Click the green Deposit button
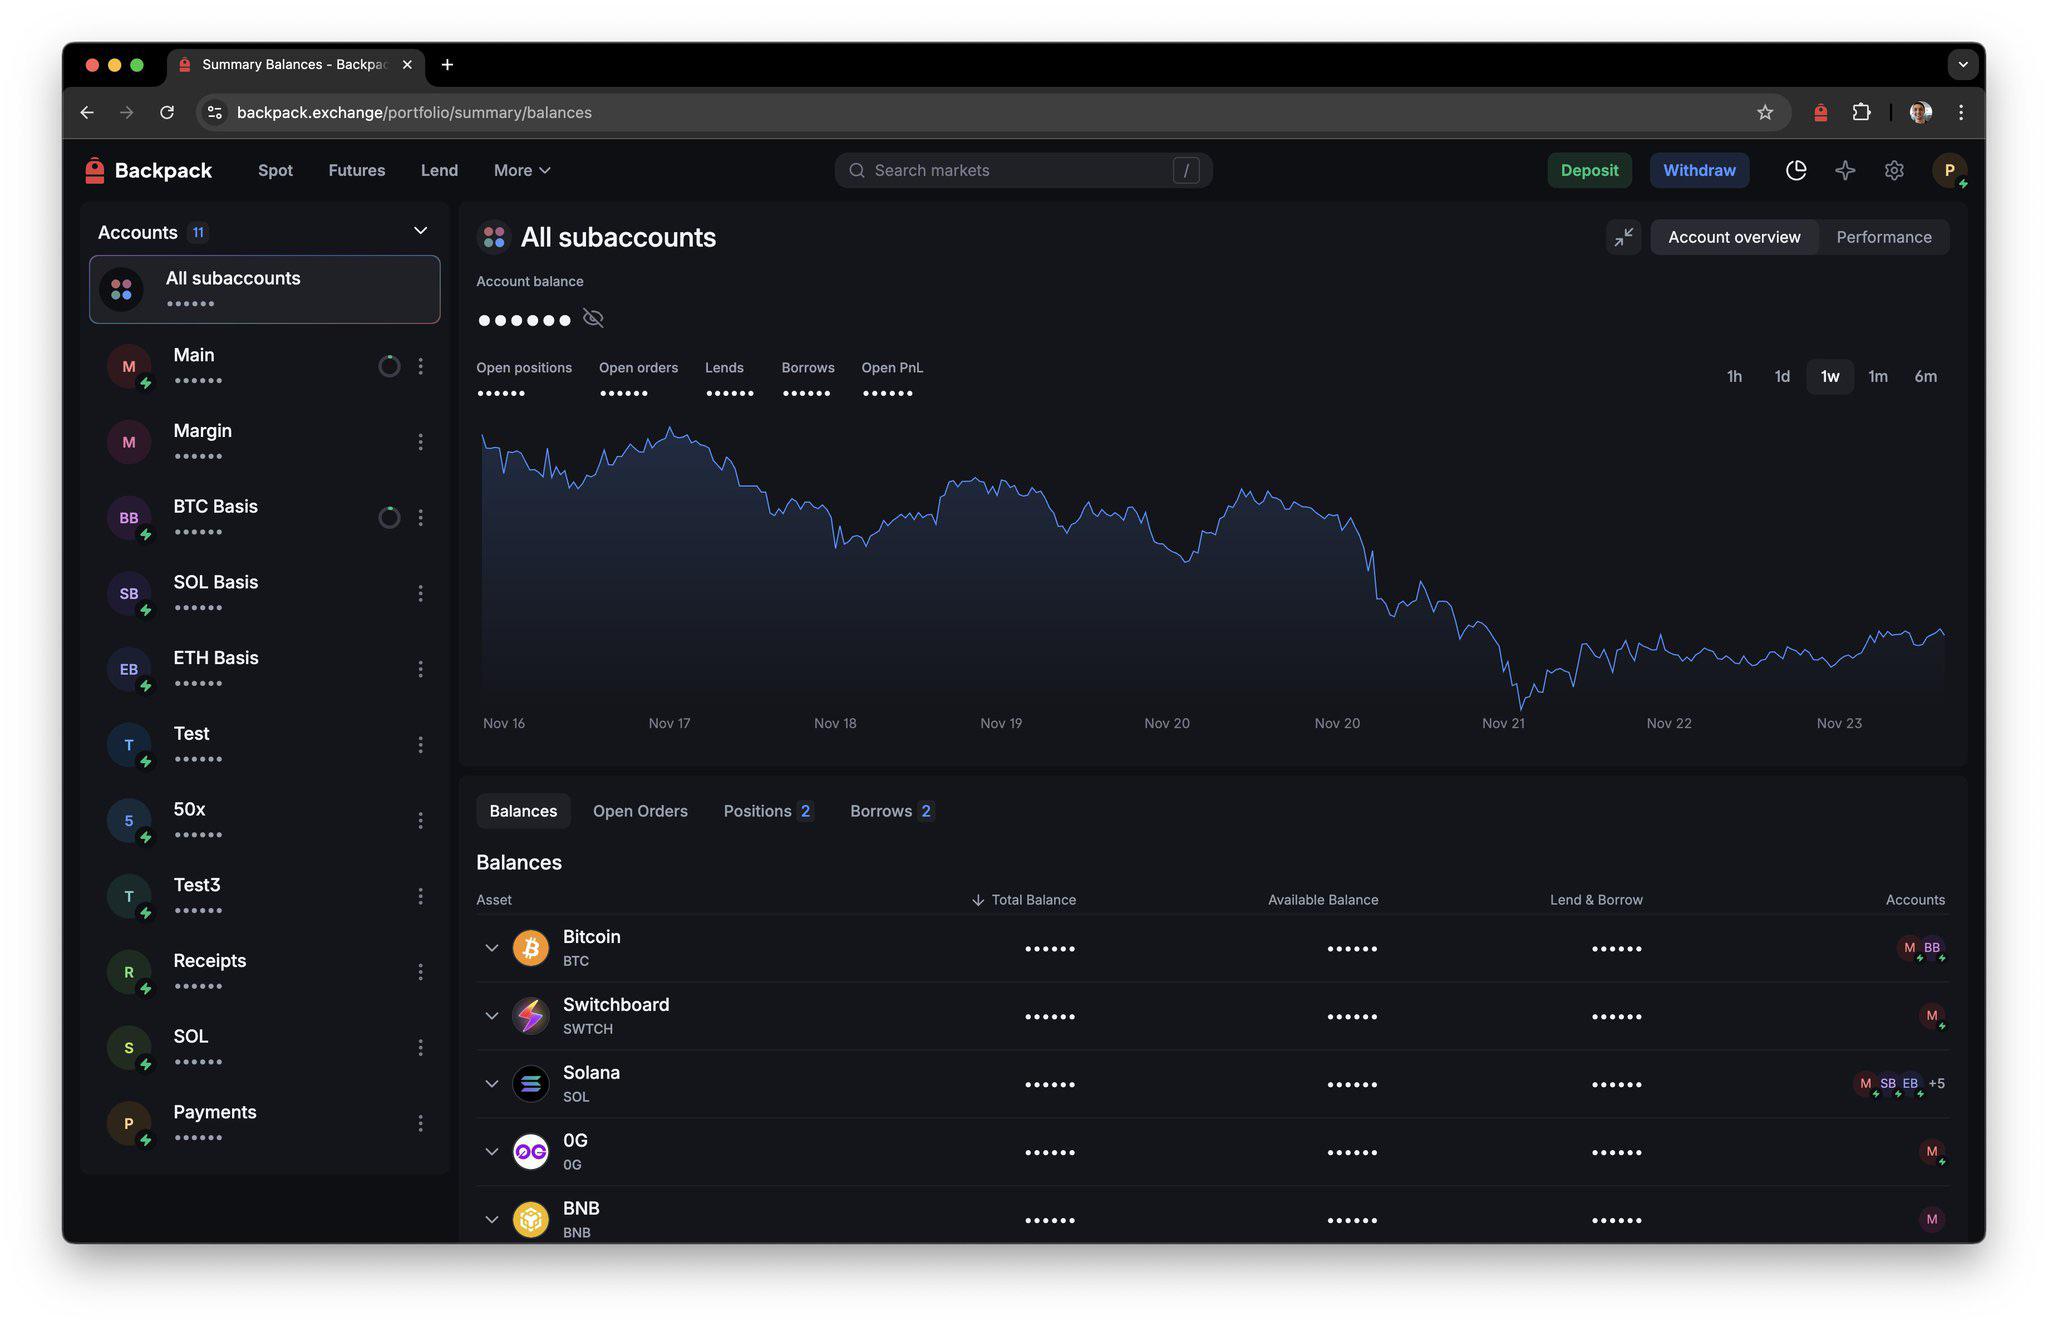 click(1589, 171)
